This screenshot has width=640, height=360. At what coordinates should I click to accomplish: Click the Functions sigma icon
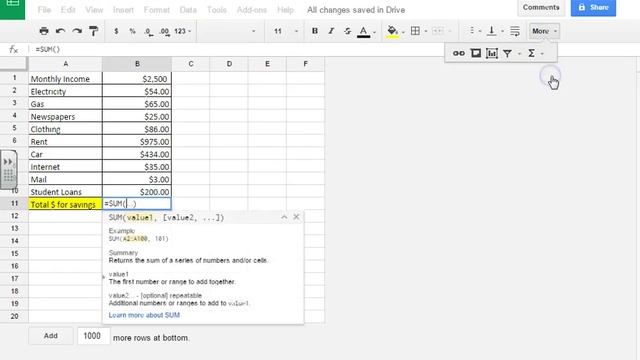531,53
